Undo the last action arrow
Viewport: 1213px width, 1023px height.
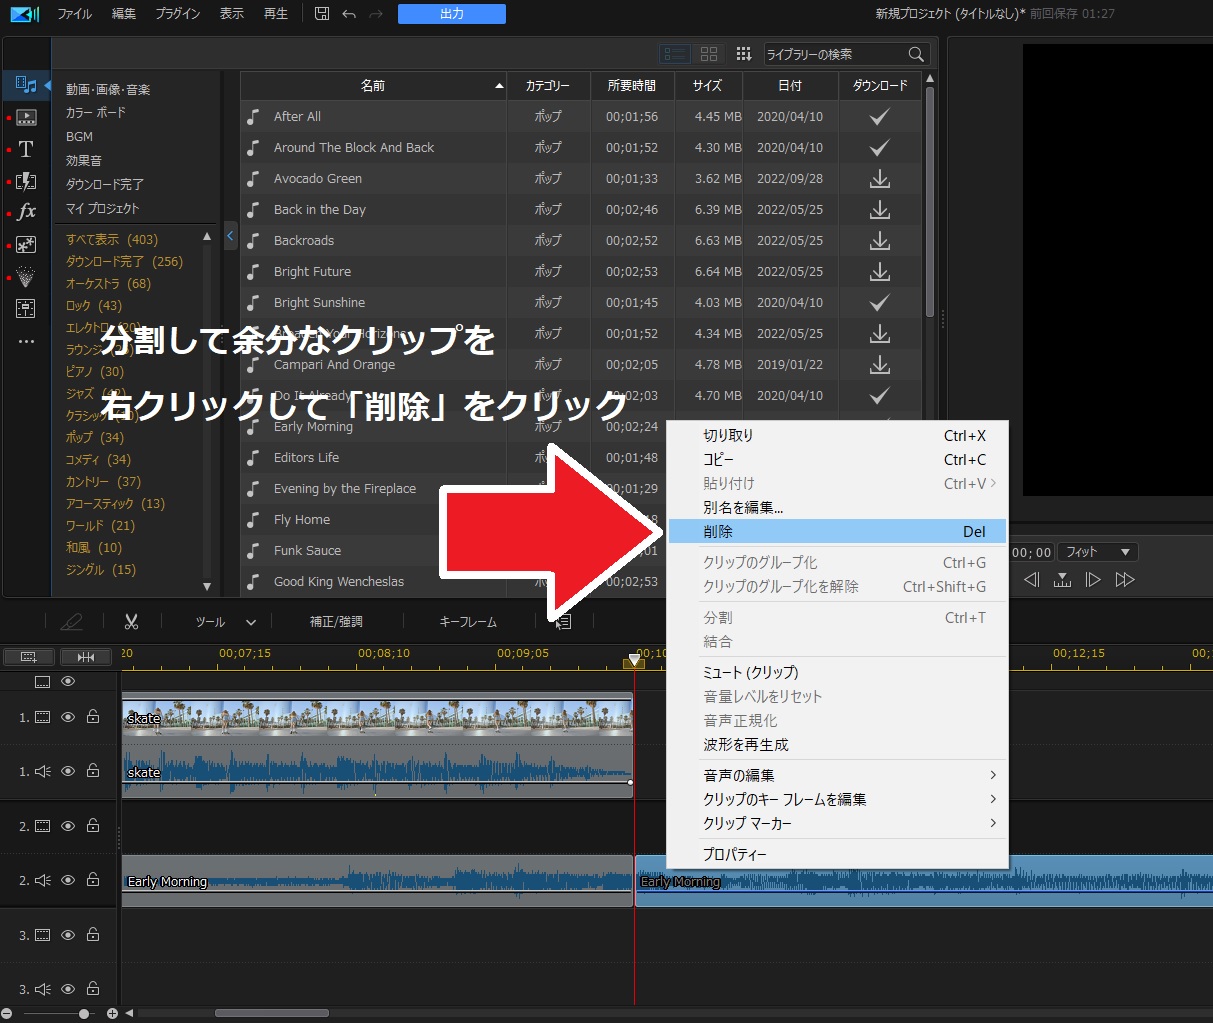[x=349, y=14]
